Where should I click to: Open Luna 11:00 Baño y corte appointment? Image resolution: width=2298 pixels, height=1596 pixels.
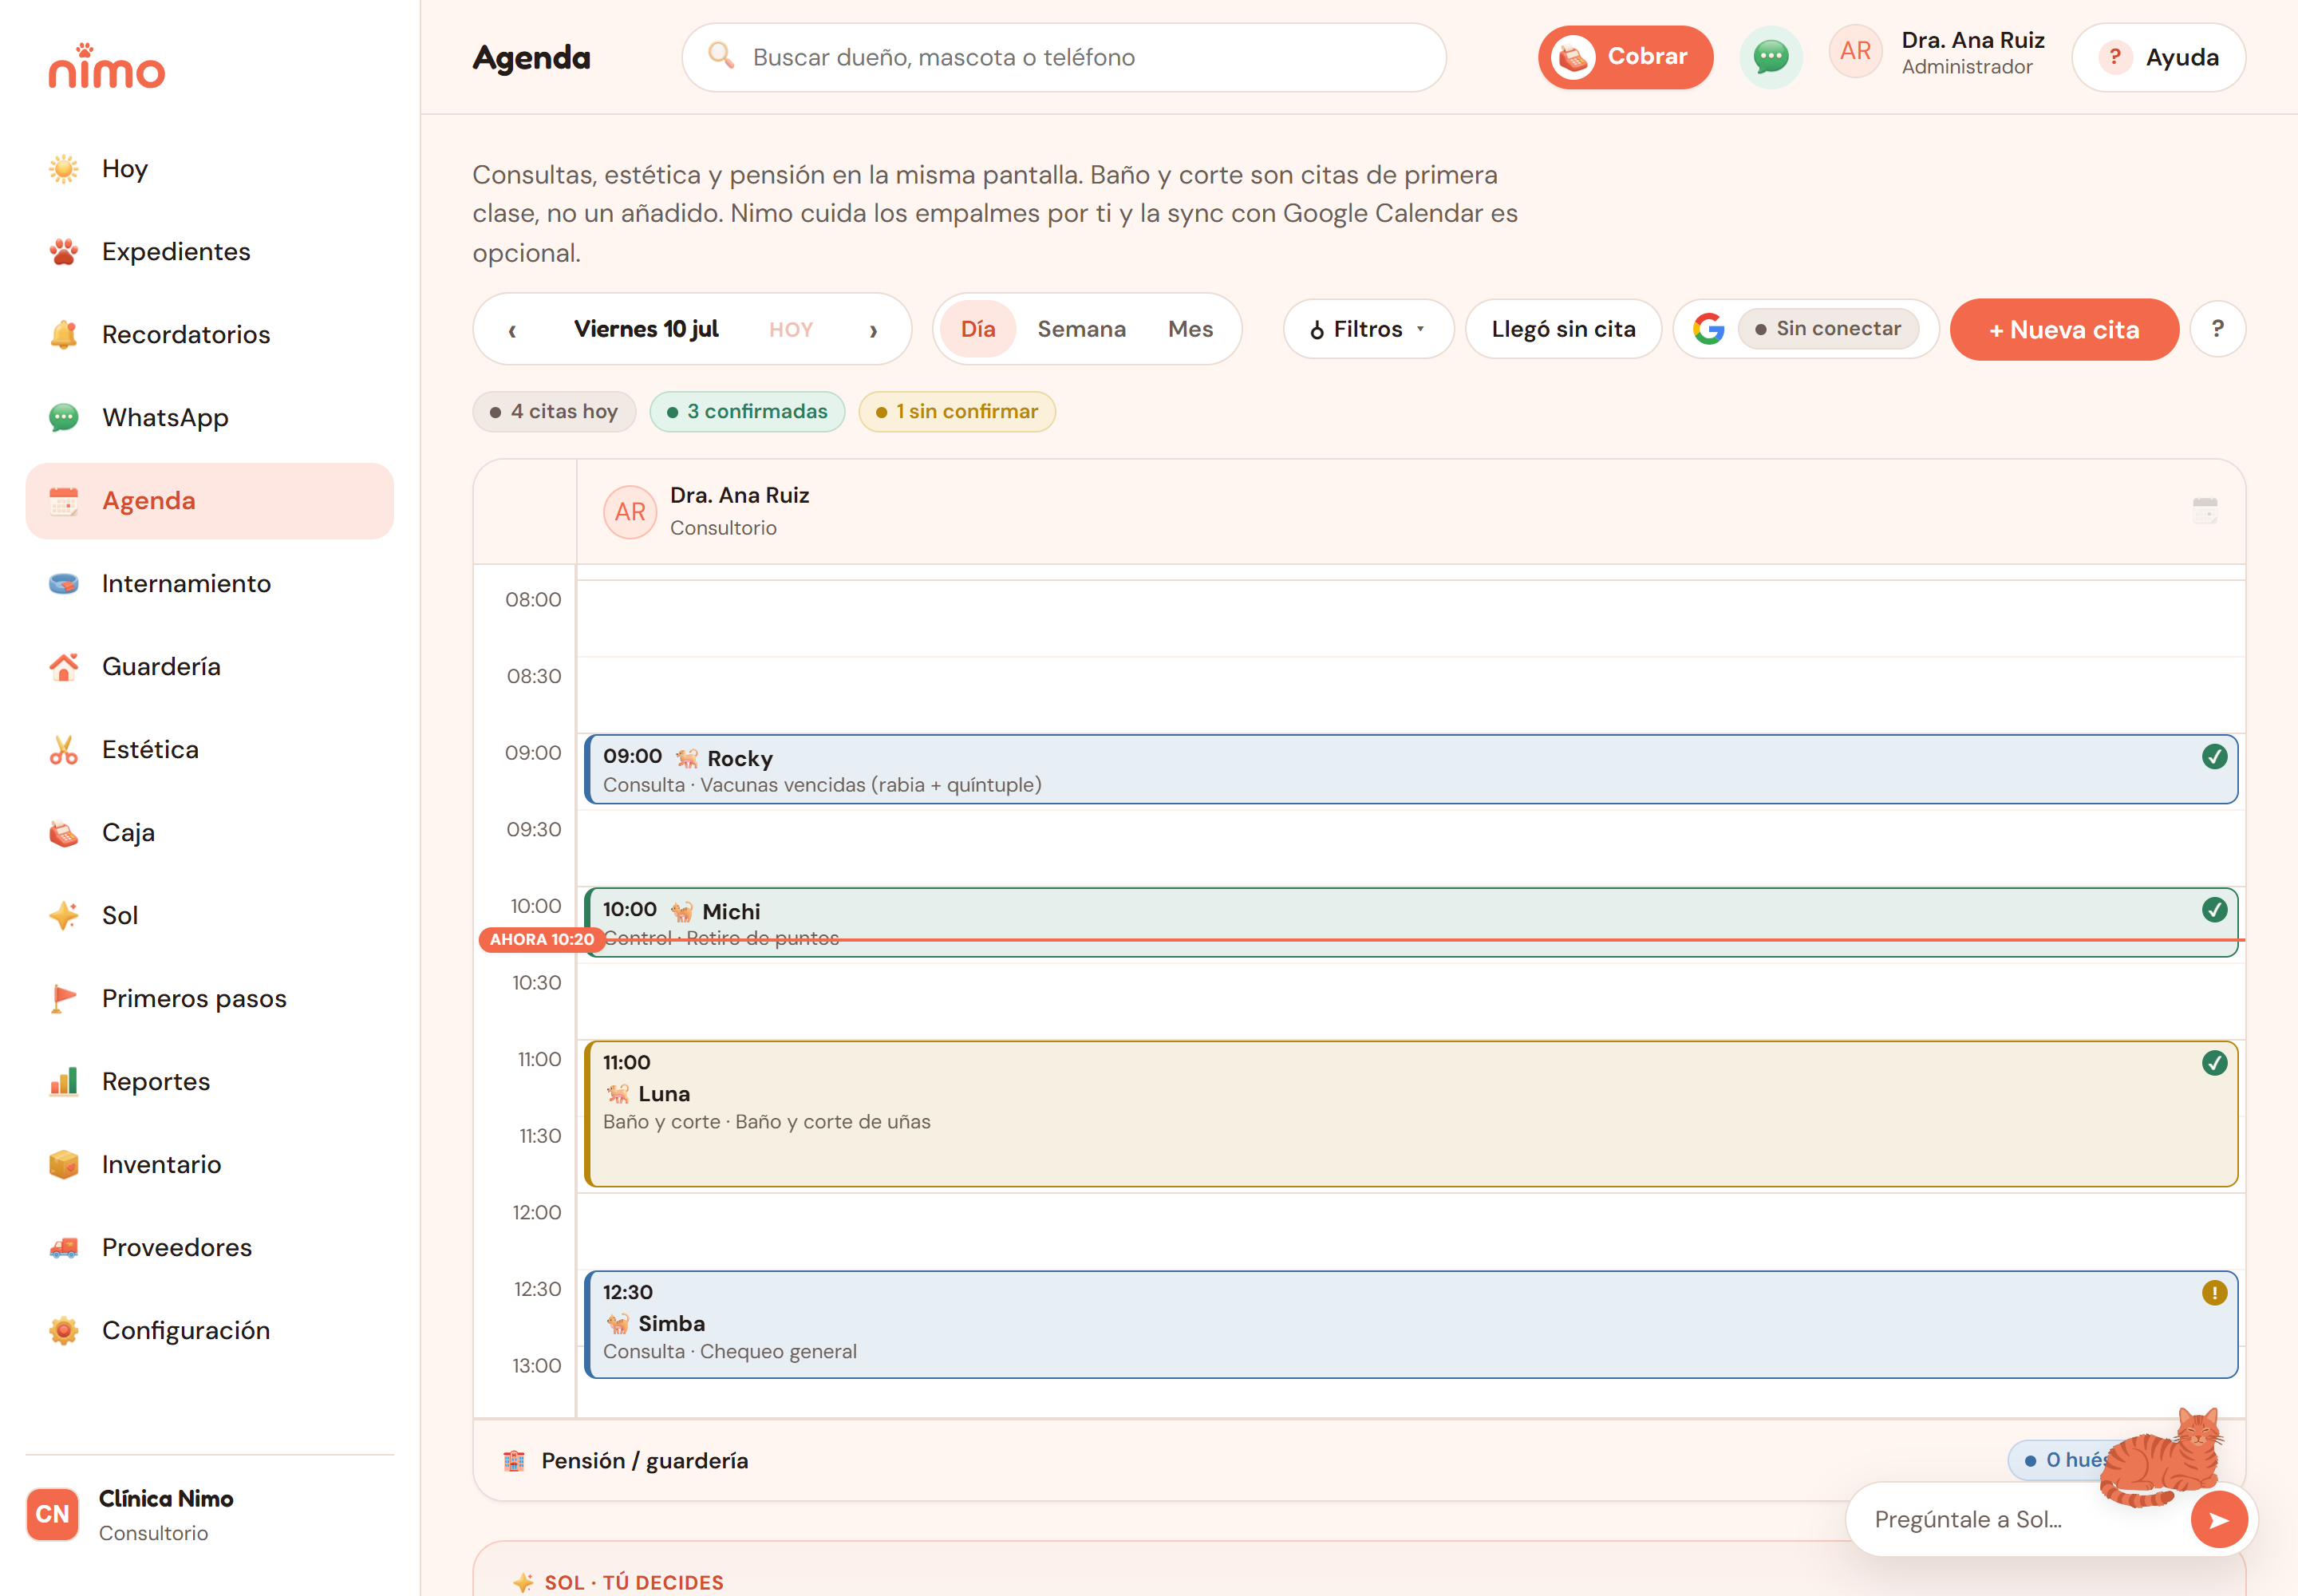[x=1411, y=1114]
